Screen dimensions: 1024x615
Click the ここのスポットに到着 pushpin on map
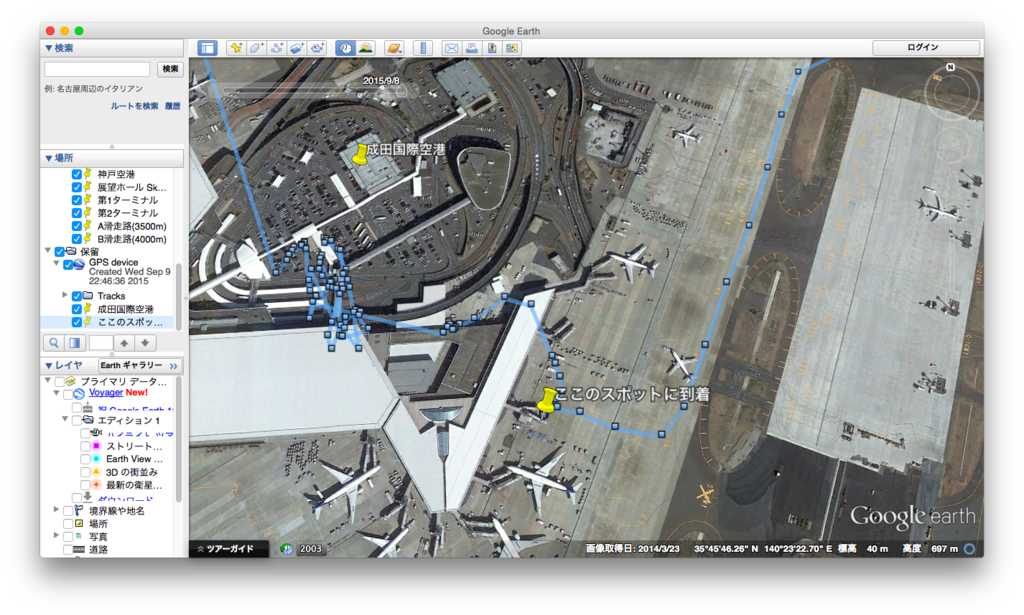tap(547, 400)
